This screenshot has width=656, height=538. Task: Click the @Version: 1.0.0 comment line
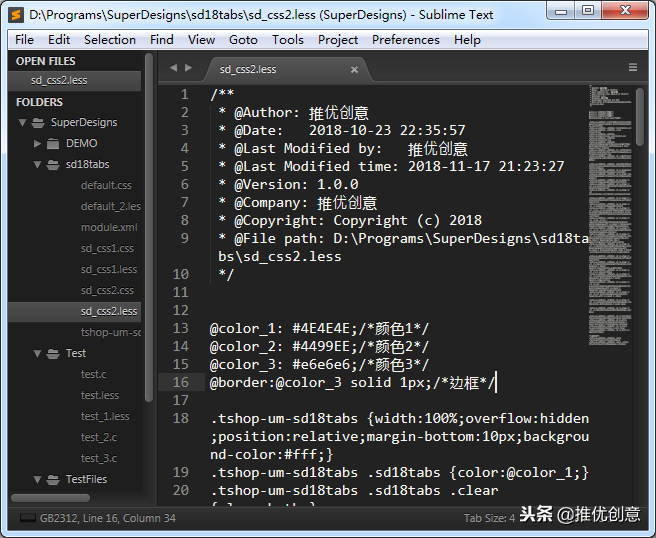click(289, 184)
